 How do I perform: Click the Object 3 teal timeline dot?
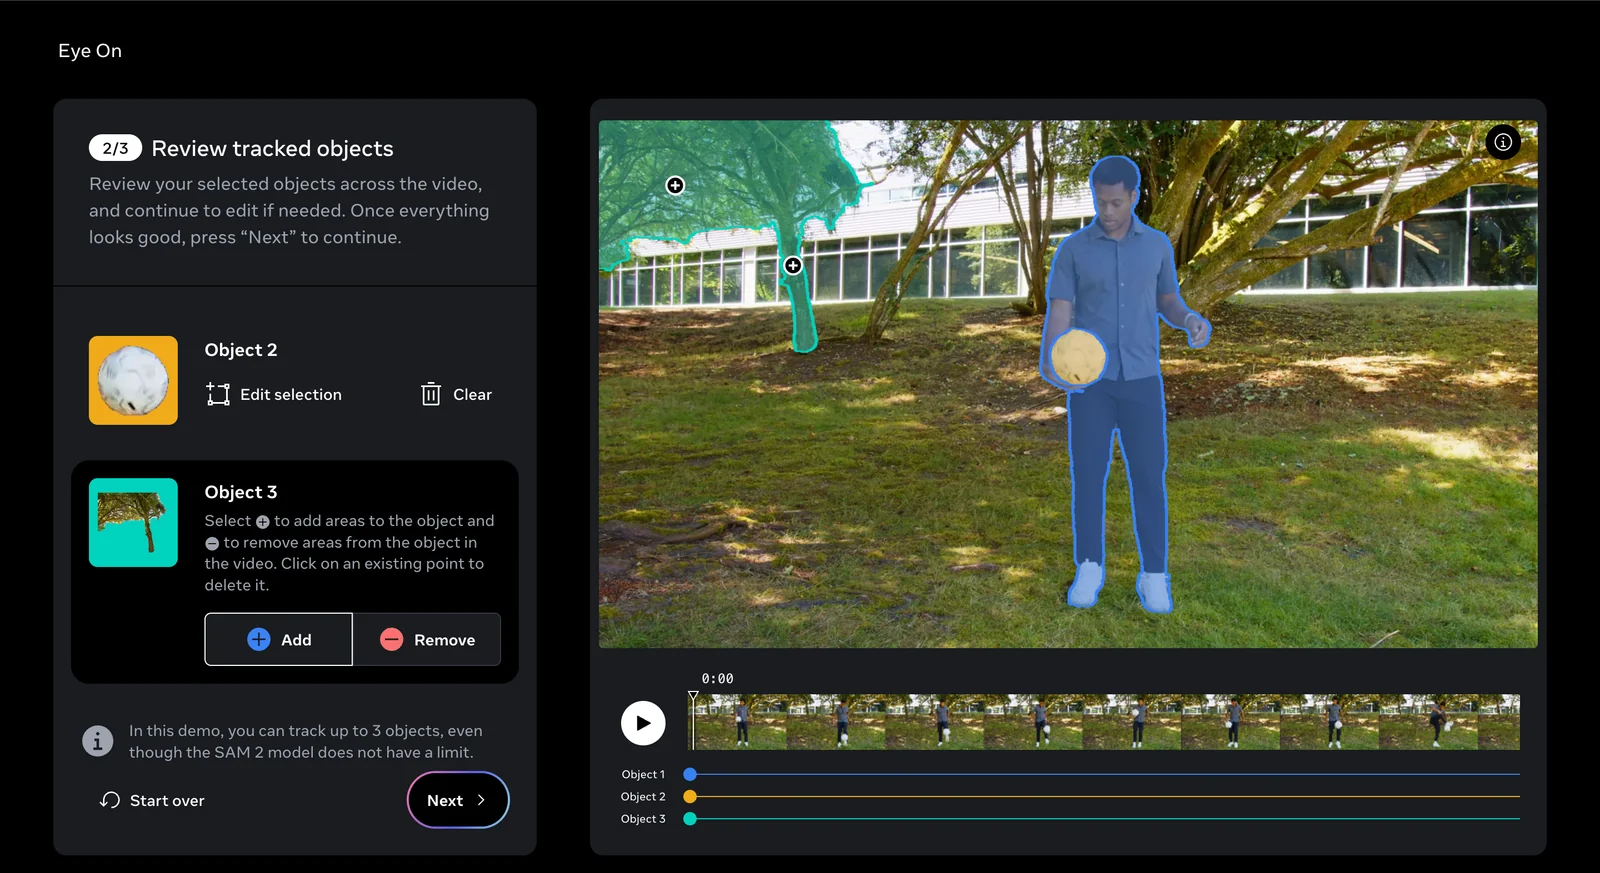point(690,818)
